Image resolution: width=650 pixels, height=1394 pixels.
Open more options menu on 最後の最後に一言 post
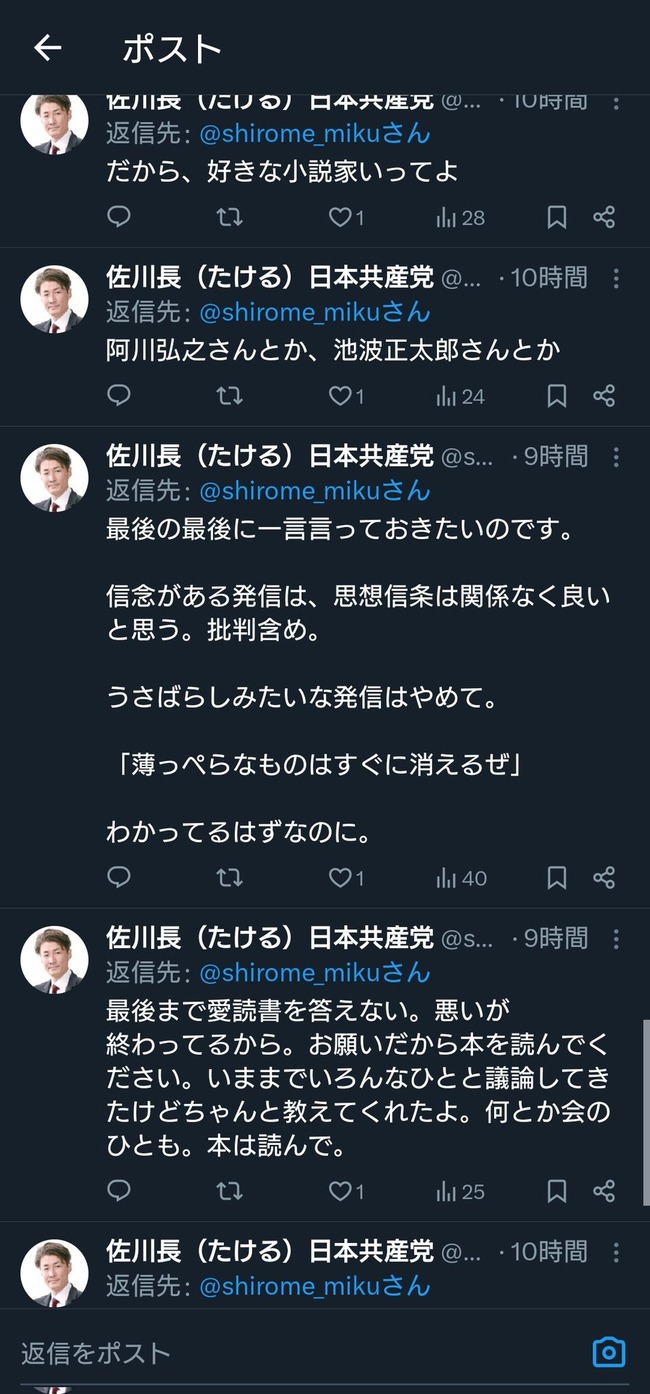coord(616,457)
